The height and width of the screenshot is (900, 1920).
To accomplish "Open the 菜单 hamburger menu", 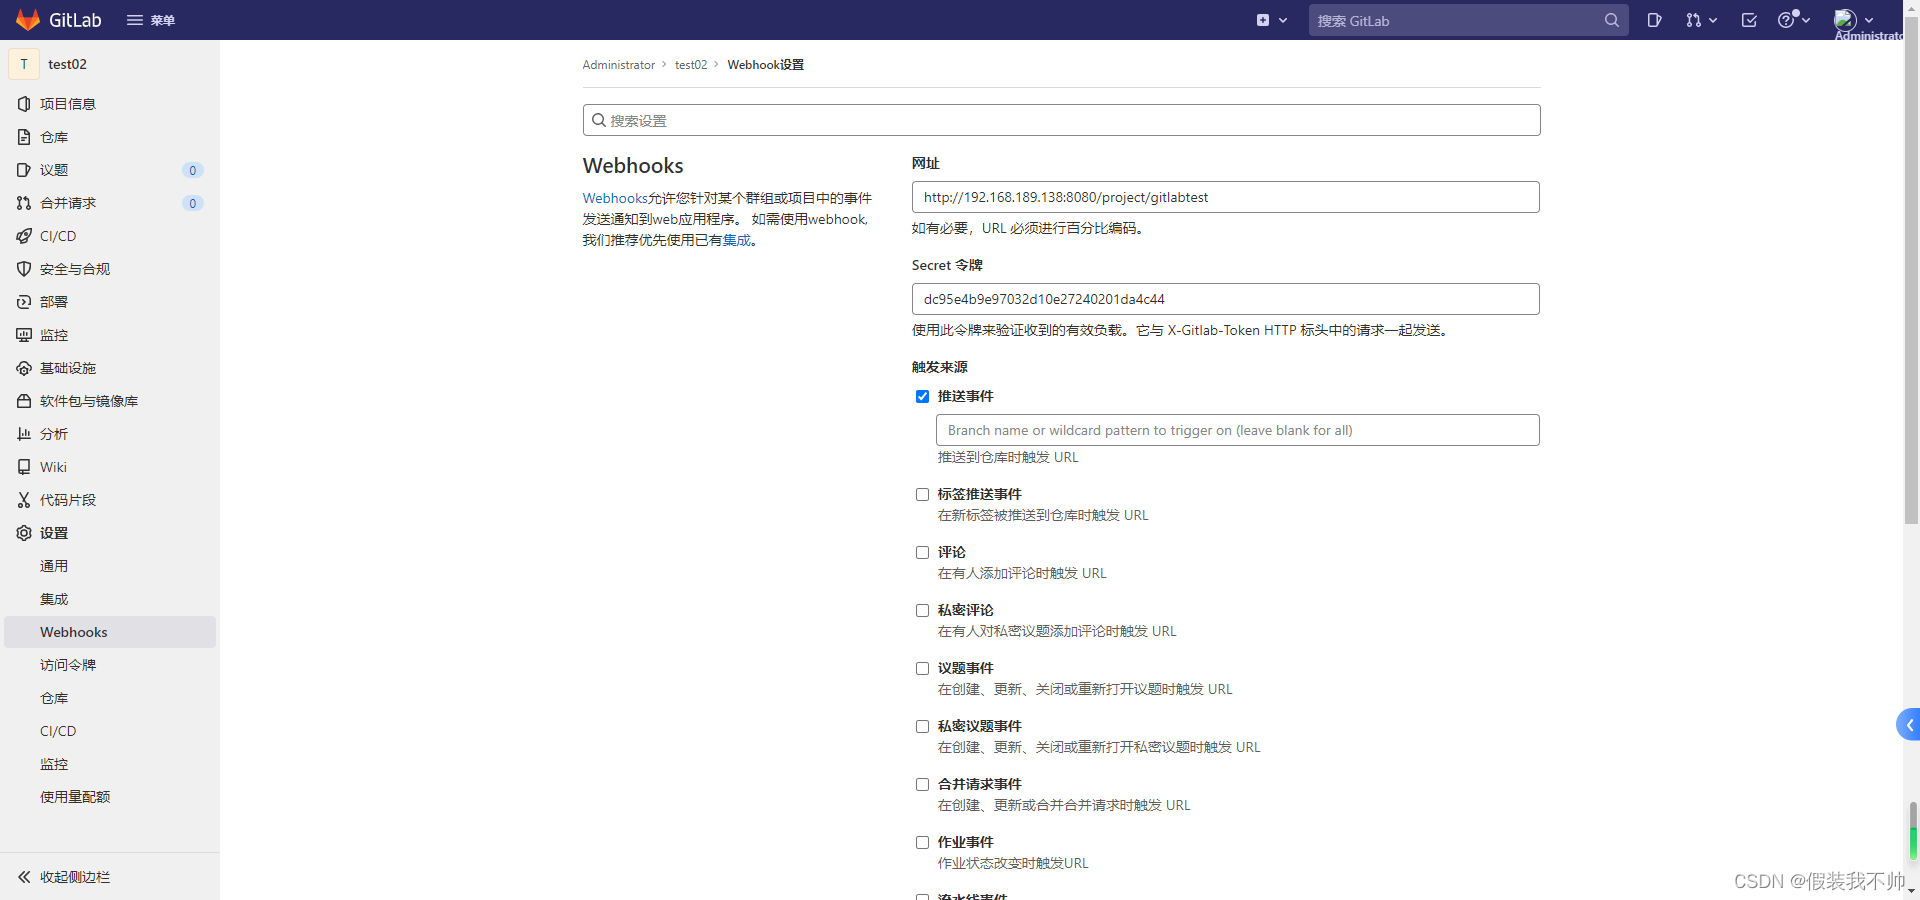I will pos(151,20).
